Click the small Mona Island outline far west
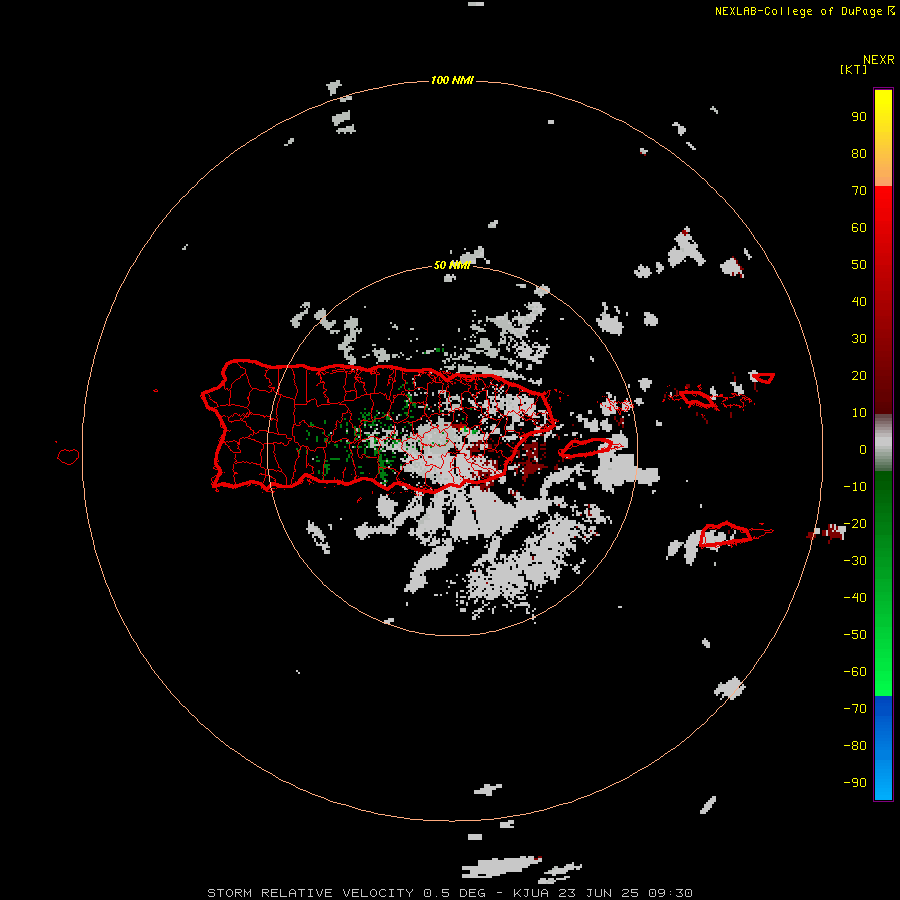Screen dimensions: 900x900 coord(68,456)
